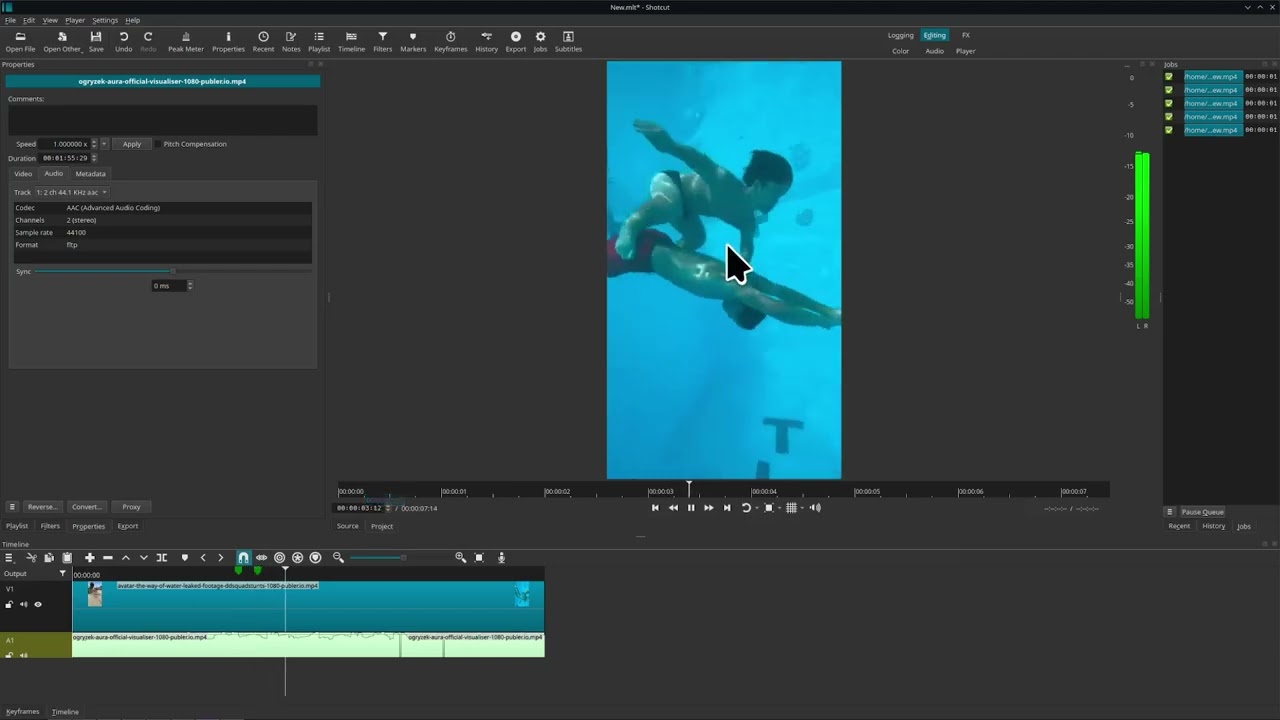Pause playback in the player
The width and height of the screenshot is (1280, 720).
690,508
